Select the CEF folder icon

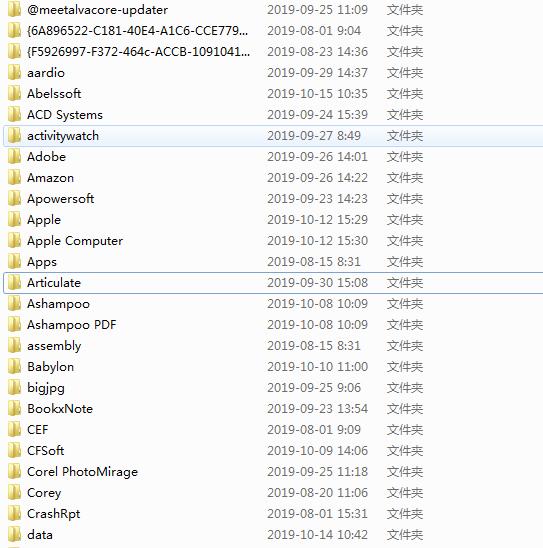click(x=14, y=430)
